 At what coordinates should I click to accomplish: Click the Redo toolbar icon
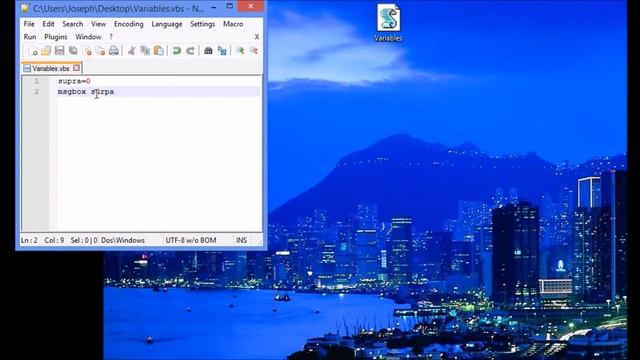point(190,51)
